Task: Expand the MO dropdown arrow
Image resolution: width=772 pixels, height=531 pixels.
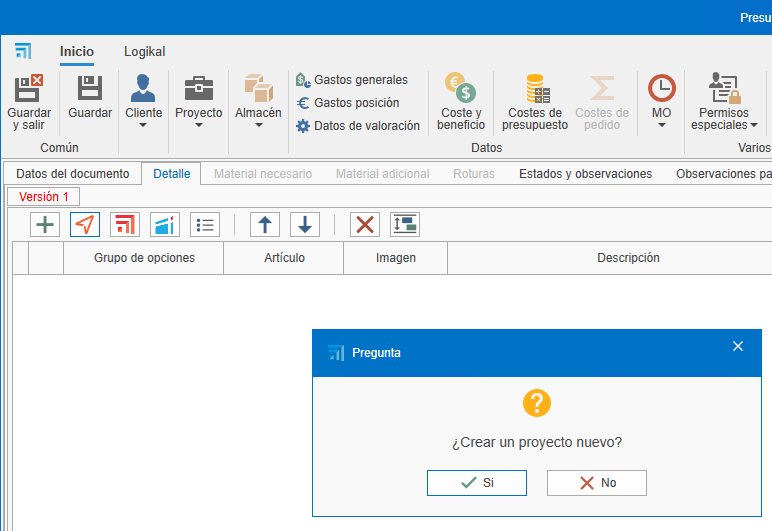Action: tap(662, 125)
